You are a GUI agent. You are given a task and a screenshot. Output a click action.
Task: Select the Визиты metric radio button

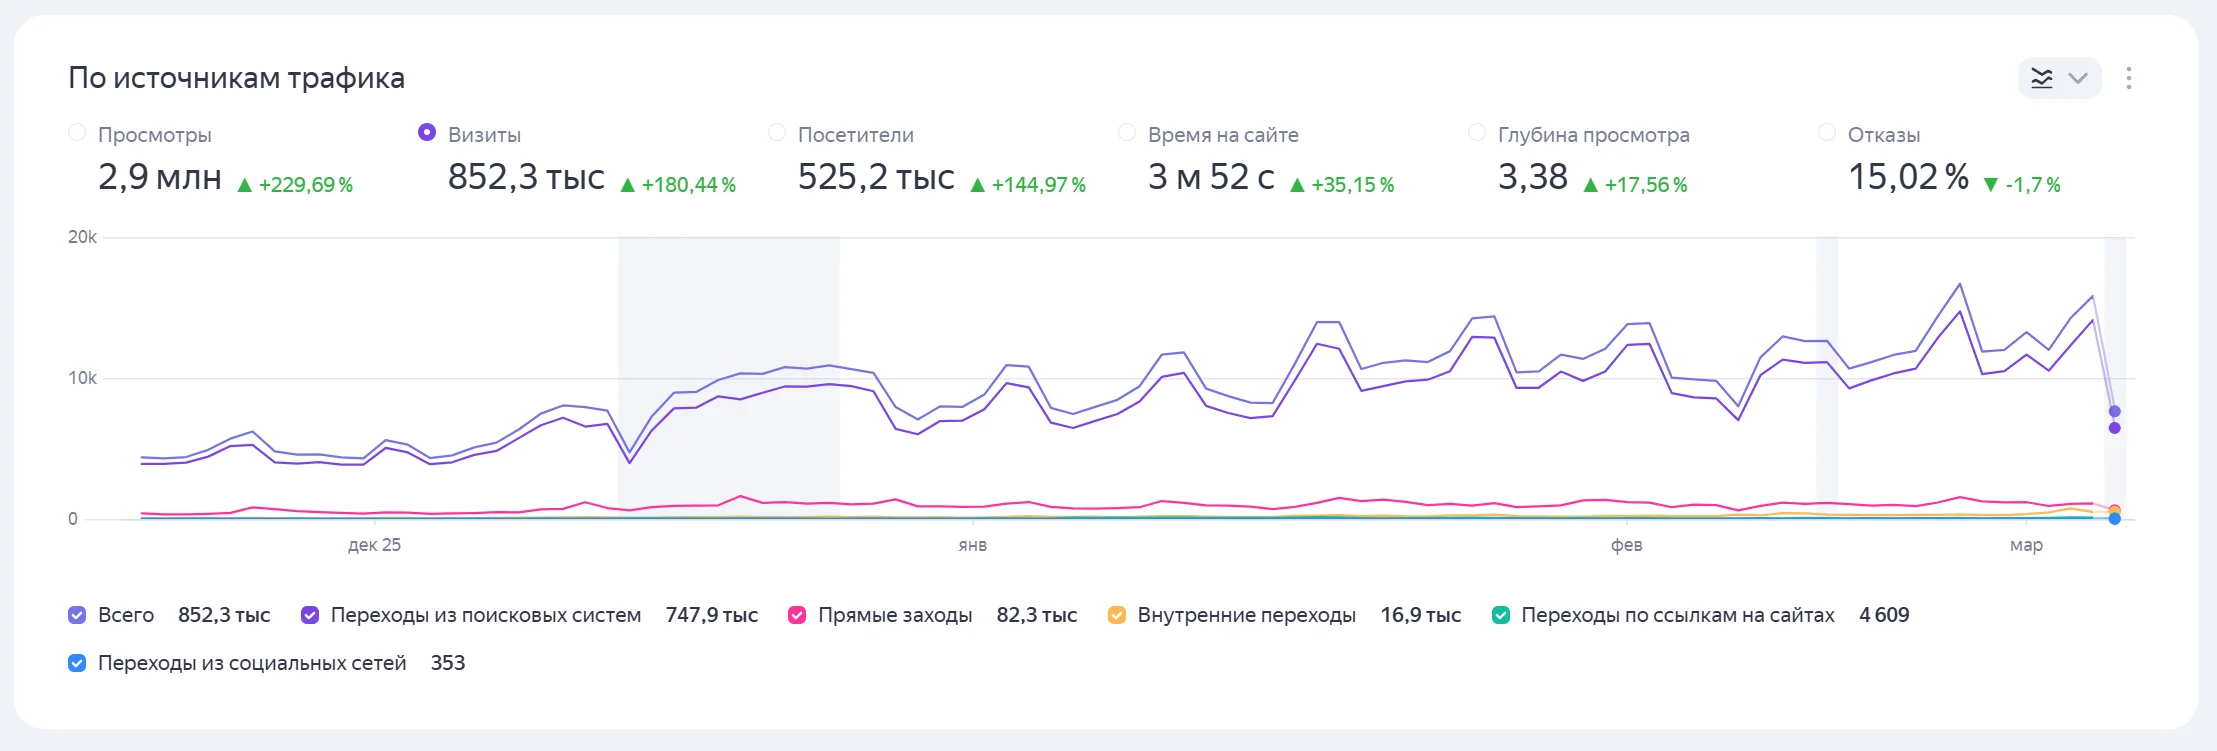[x=427, y=133]
